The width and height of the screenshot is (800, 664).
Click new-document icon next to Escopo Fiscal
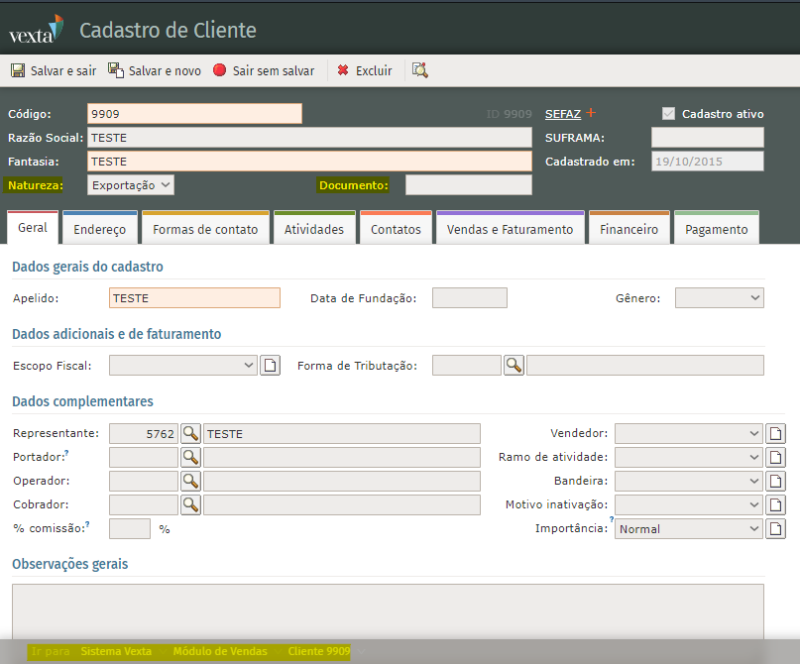tap(270, 365)
